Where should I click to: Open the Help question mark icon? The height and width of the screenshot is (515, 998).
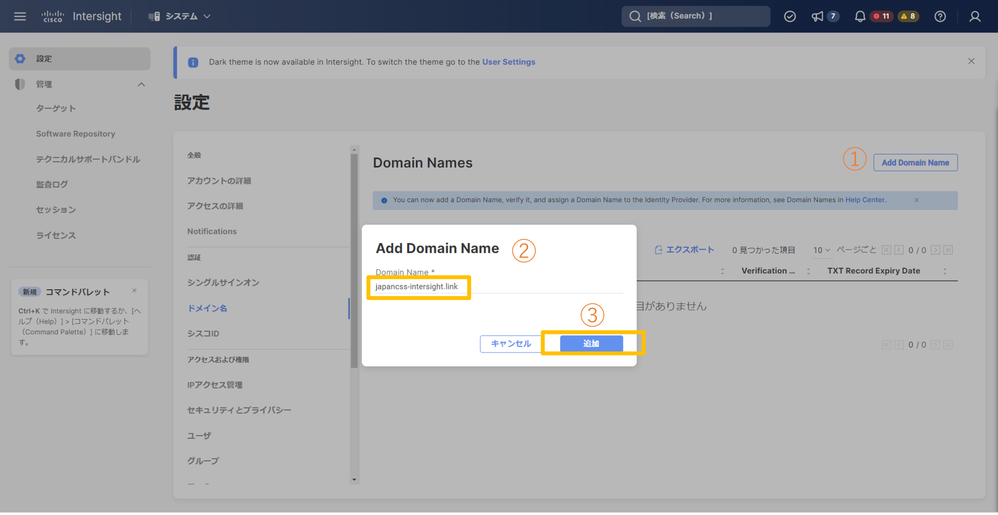[940, 17]
